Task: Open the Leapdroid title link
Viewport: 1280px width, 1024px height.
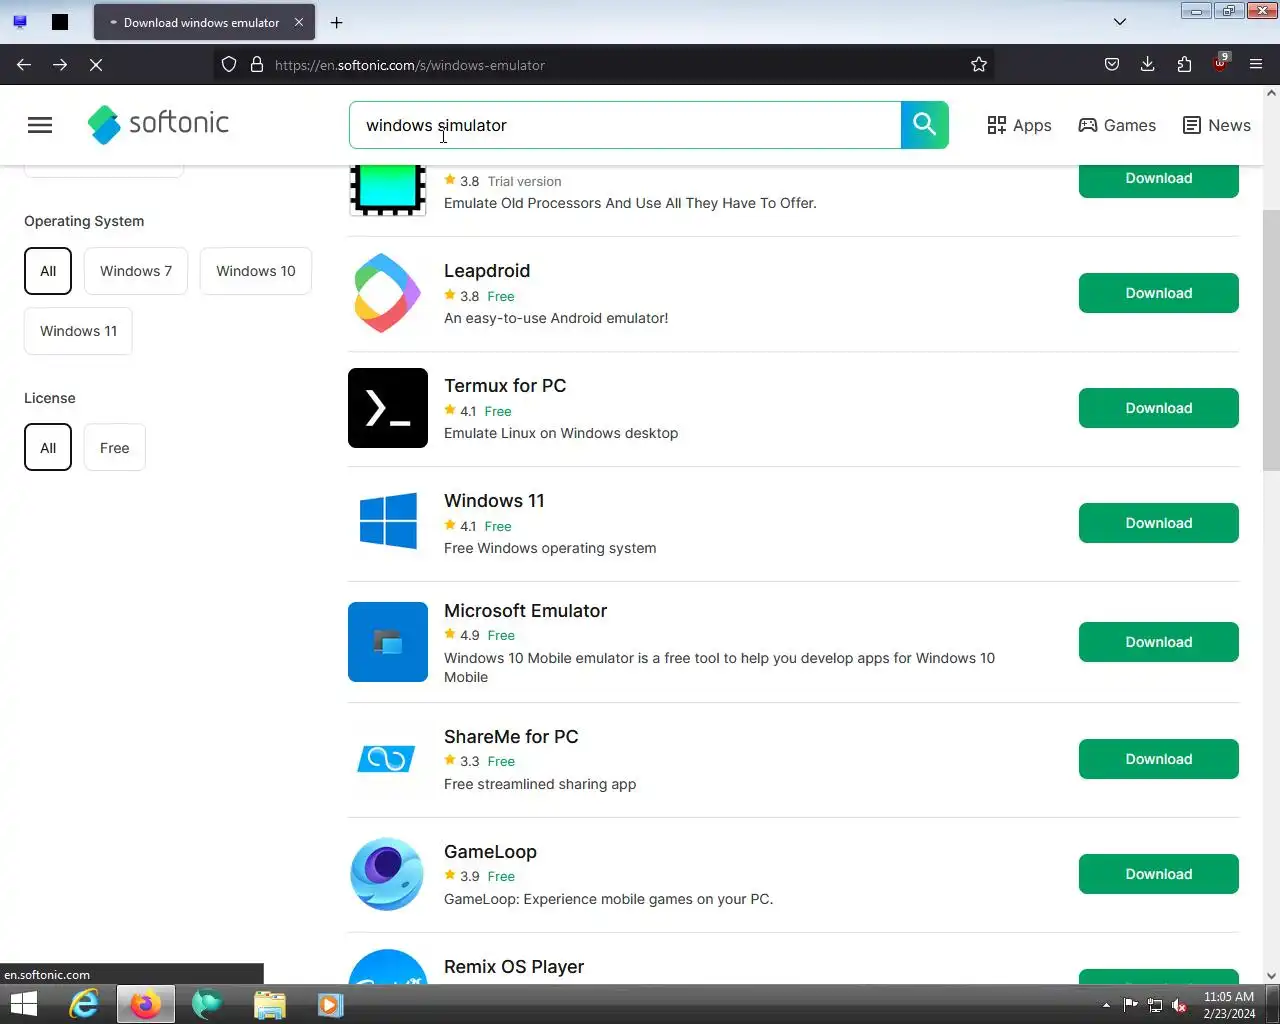Action: pos(487,271)
